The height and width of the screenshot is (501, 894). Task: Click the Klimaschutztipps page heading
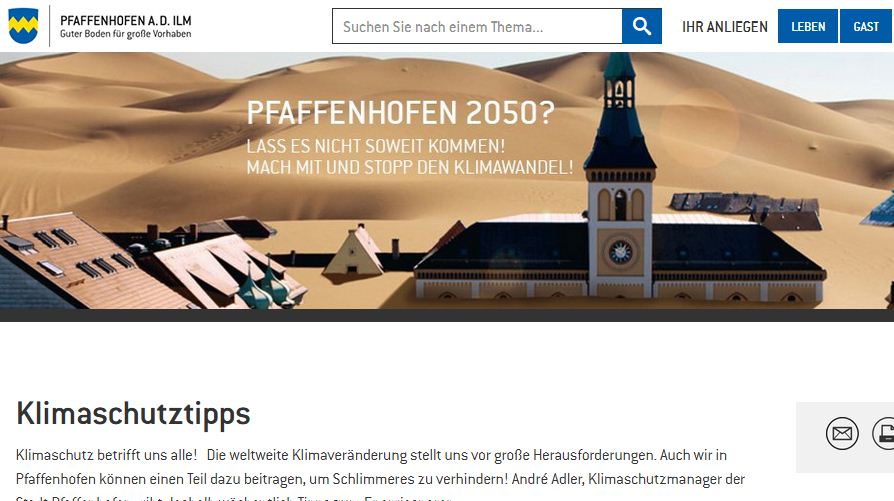[133, 414]
